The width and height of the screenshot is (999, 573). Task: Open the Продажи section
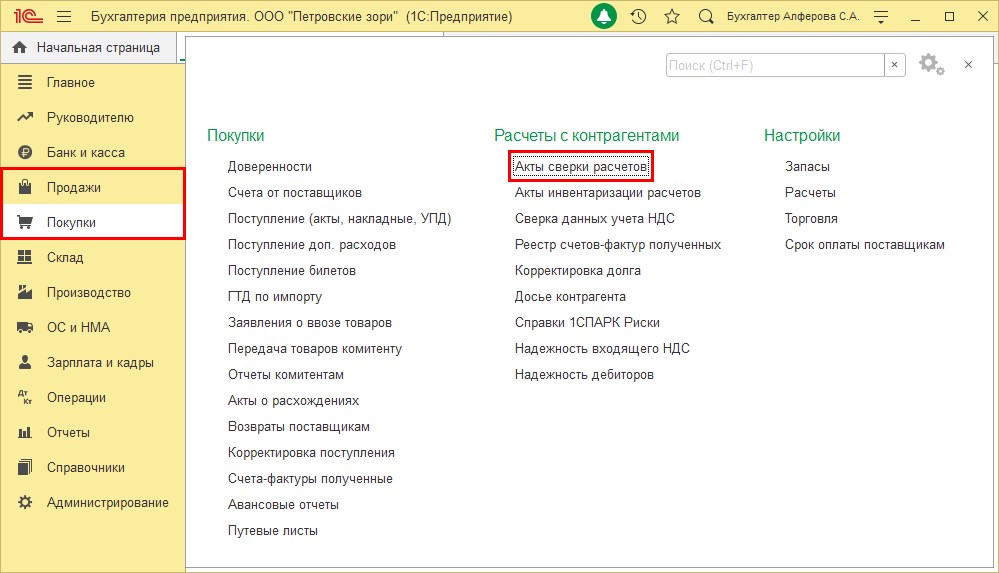[x=93, y=187]
